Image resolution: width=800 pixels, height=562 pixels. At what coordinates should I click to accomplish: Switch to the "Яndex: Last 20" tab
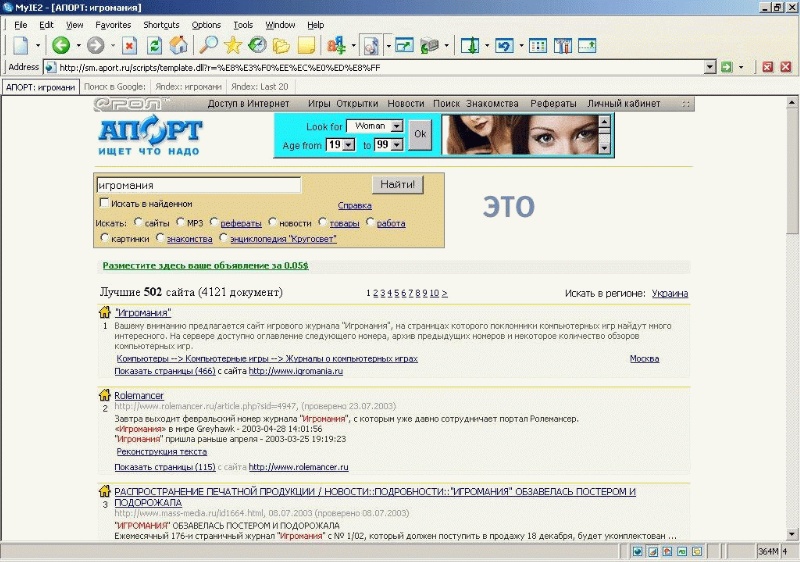[259, 87]
